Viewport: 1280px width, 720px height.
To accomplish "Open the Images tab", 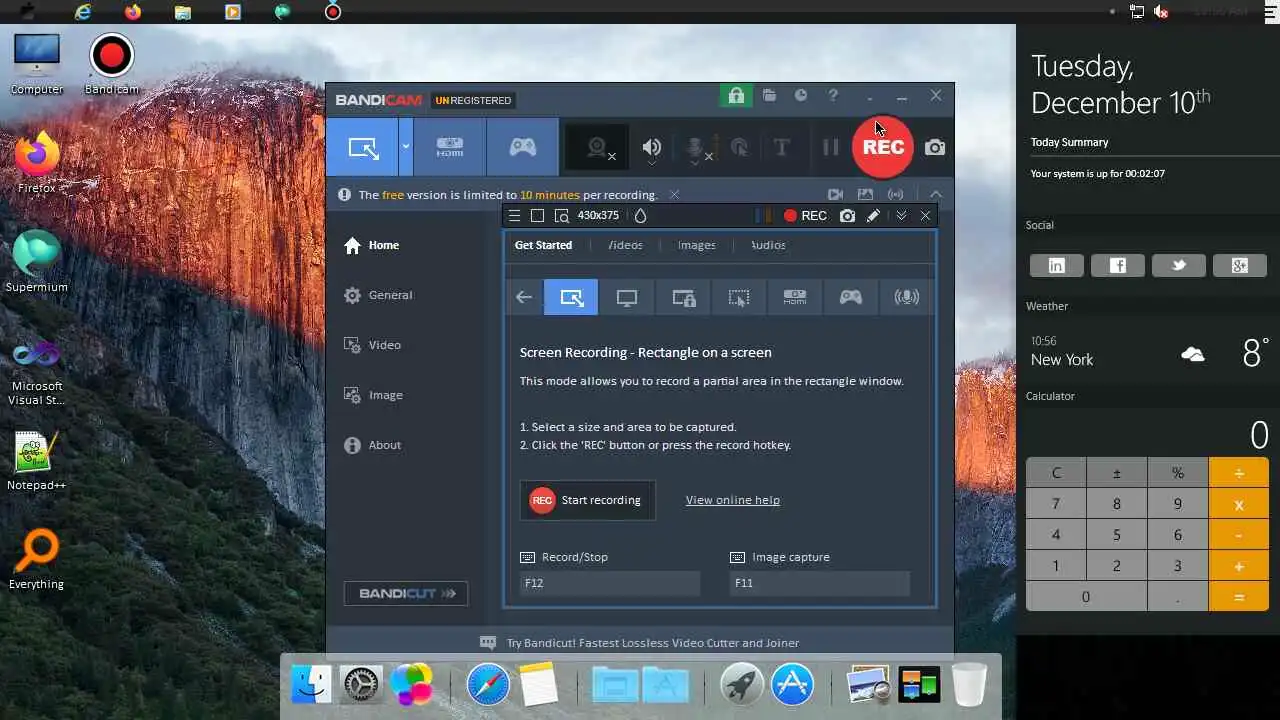I will (x=696, y=245).
